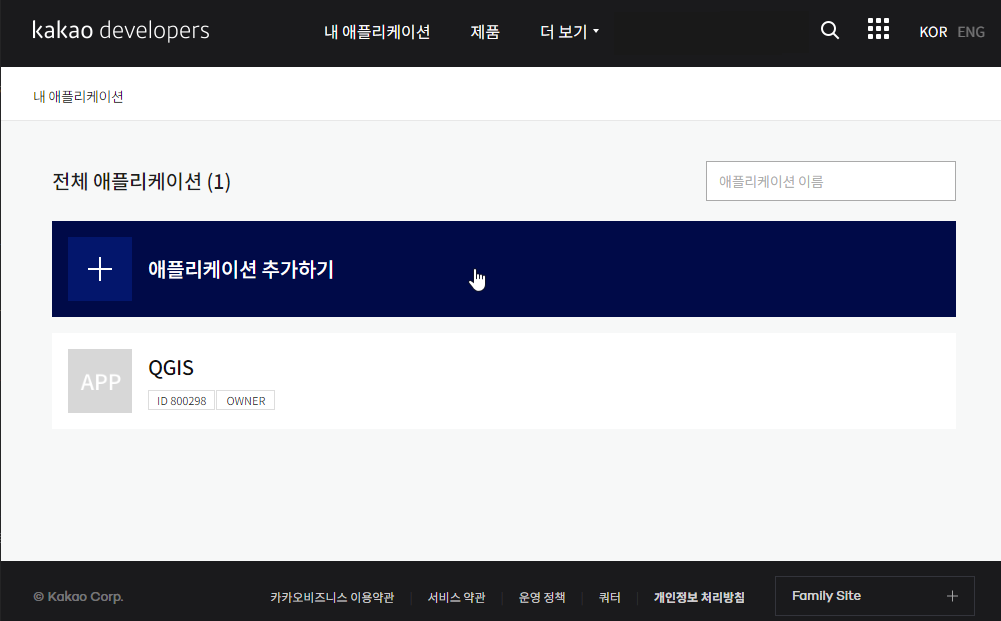Focus the 애플리케이션 이름 search field
The height and width of the screenshot is (621, 1001).
(831, 181)
